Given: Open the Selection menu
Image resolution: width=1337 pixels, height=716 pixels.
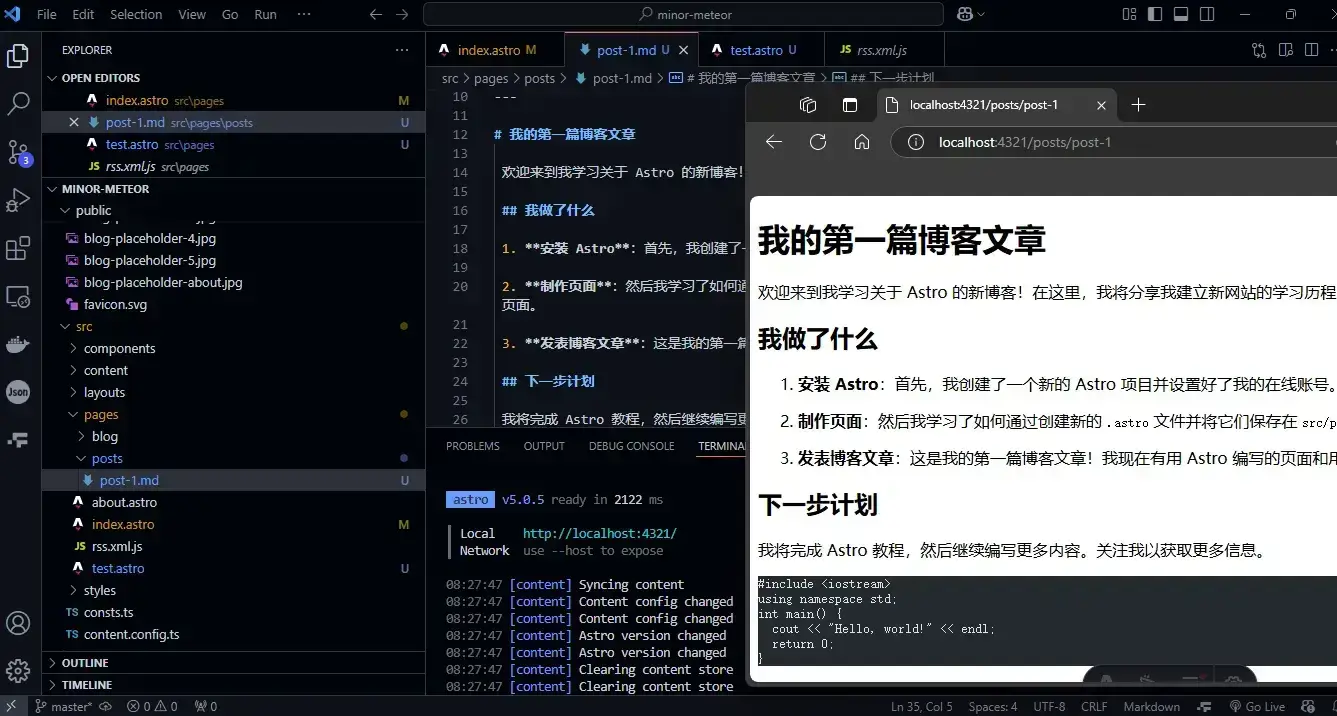Looking at the screenshot, I should (x=136, y=14).
